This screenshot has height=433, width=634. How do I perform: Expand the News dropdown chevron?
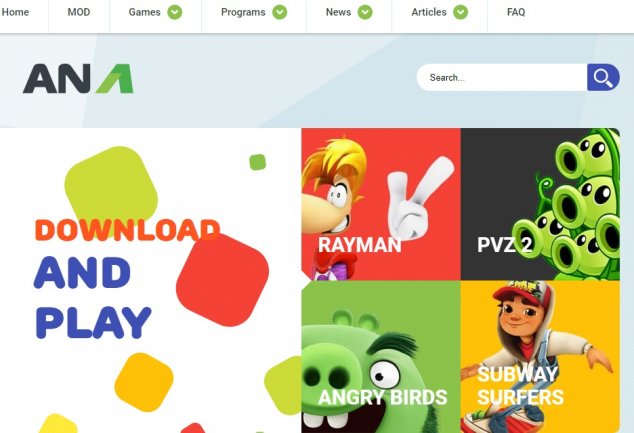[365, 12]
